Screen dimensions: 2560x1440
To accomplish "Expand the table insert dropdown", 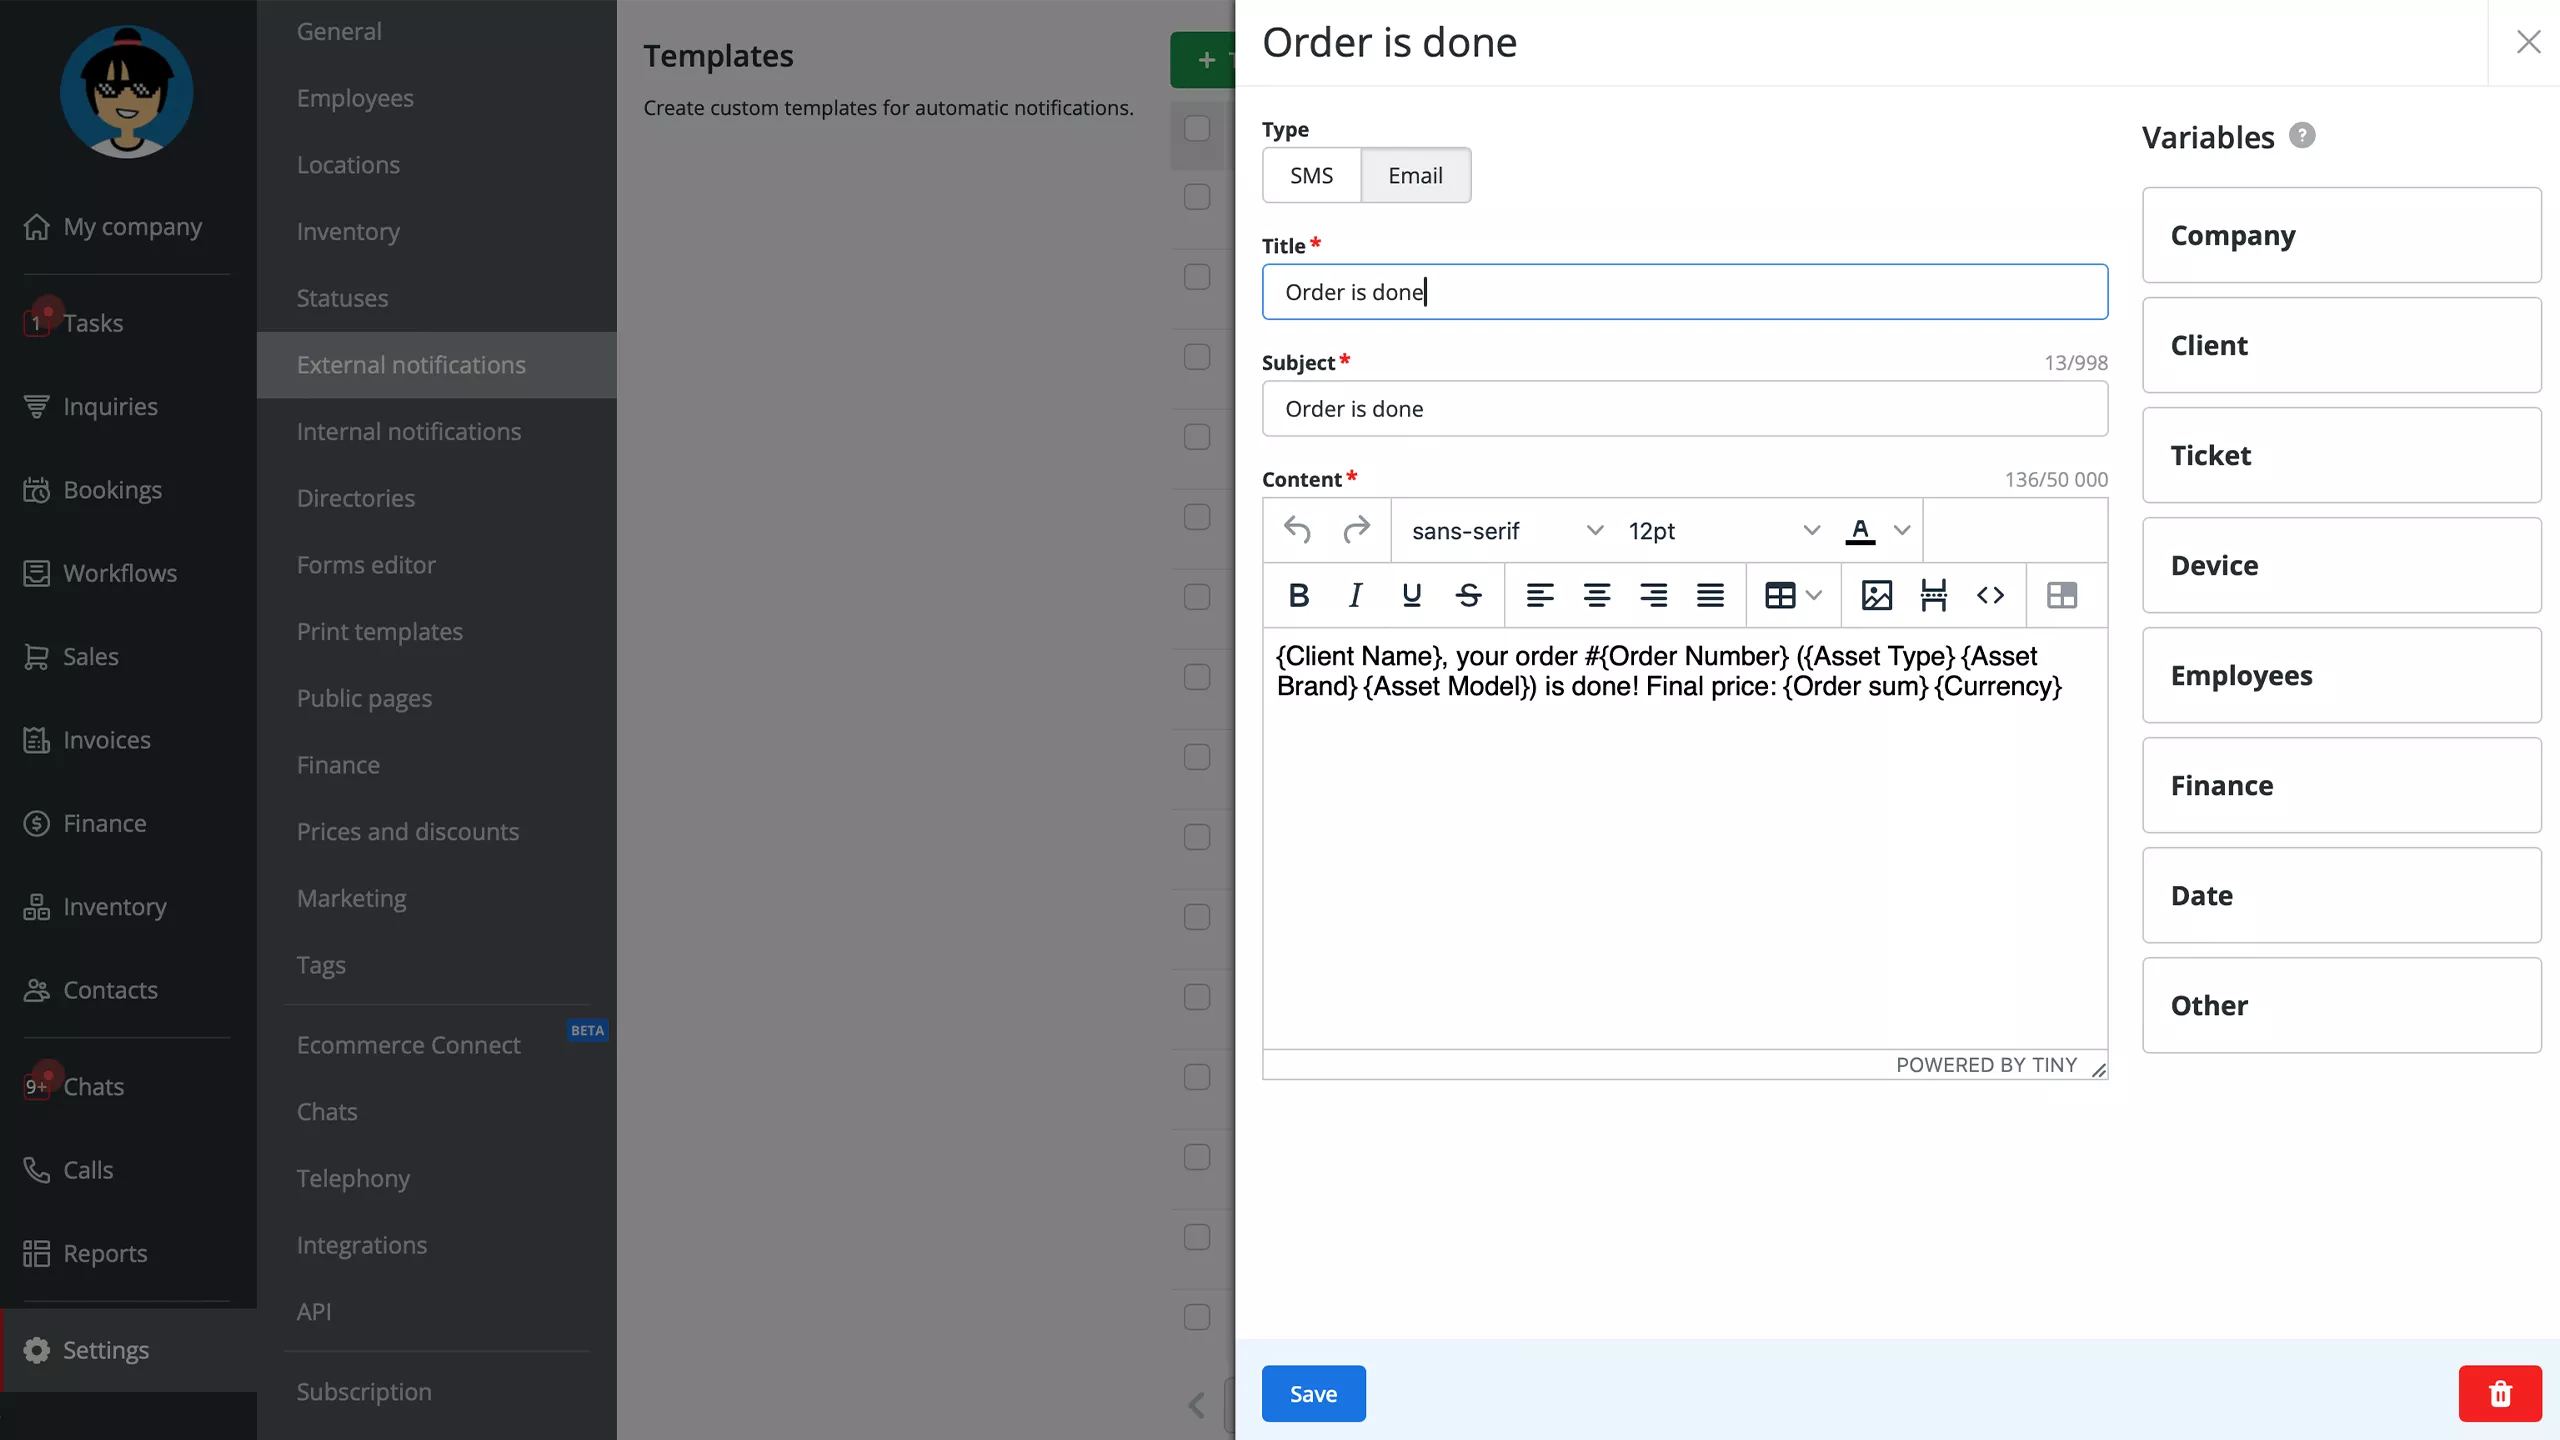I will (x=1813, y=596).
